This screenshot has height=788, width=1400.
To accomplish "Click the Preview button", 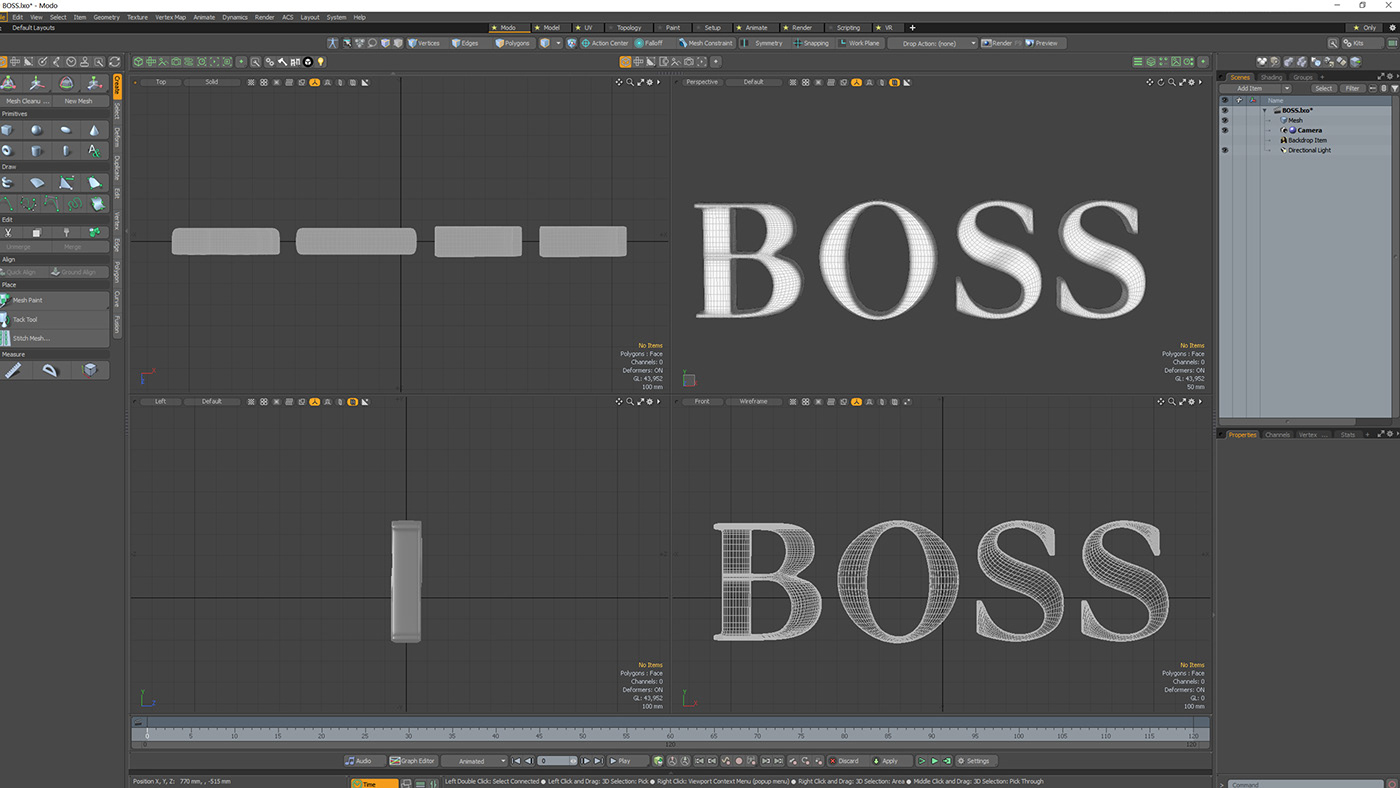I will [1045, 43].
